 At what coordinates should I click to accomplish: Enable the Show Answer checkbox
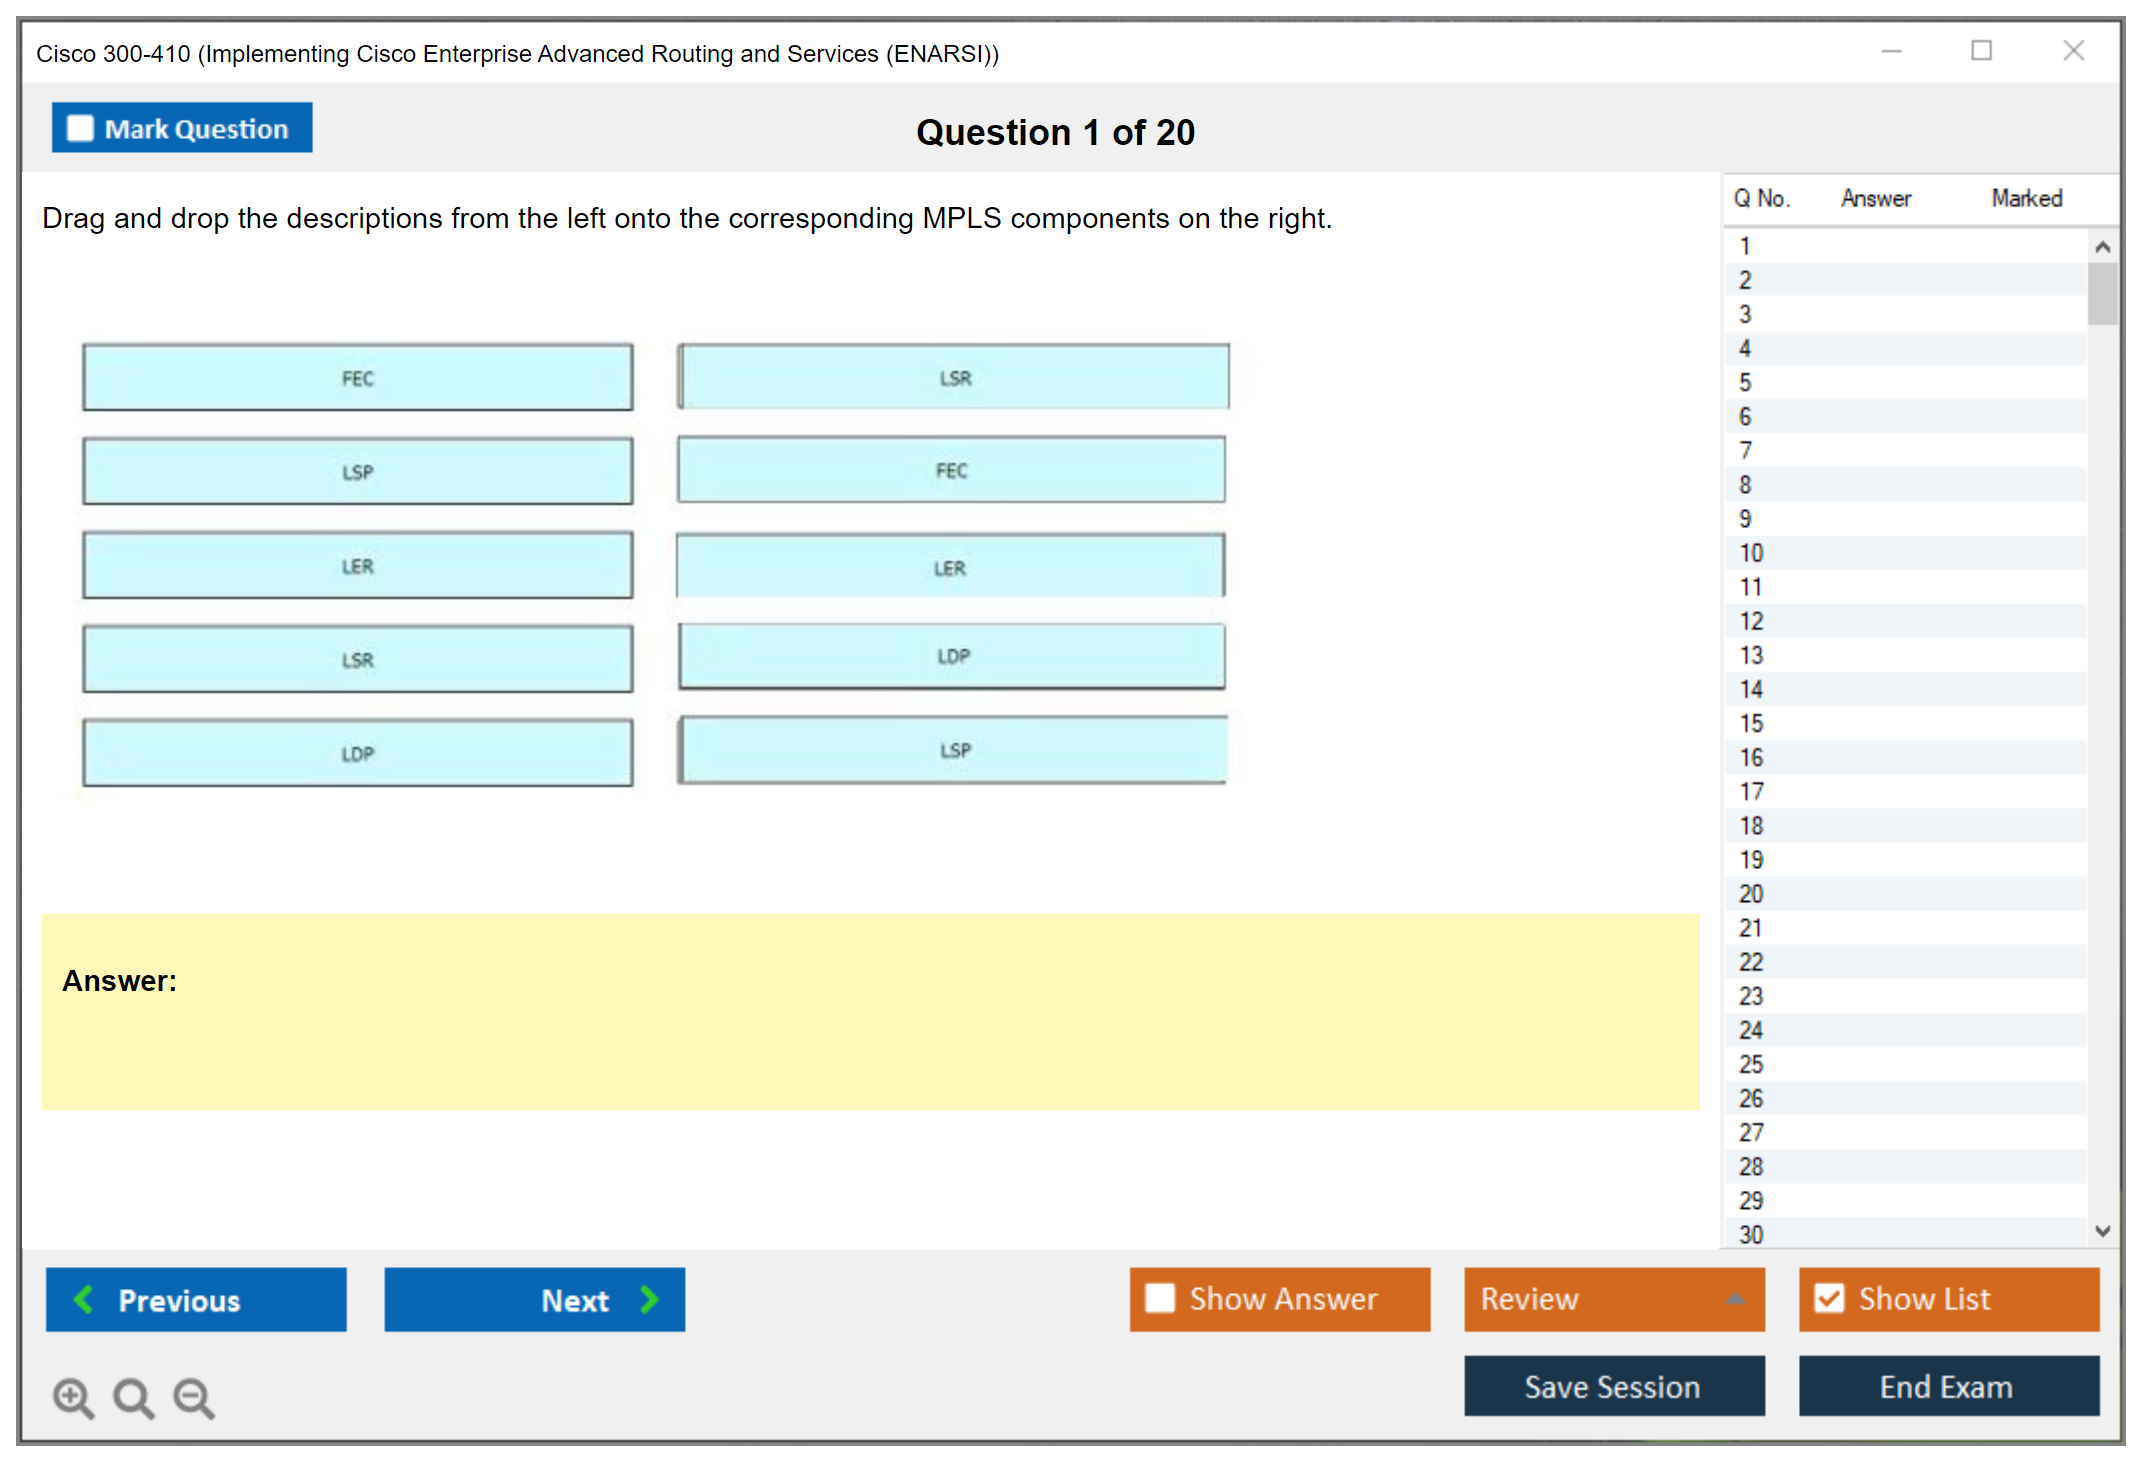click(x=1160, y=1298)
